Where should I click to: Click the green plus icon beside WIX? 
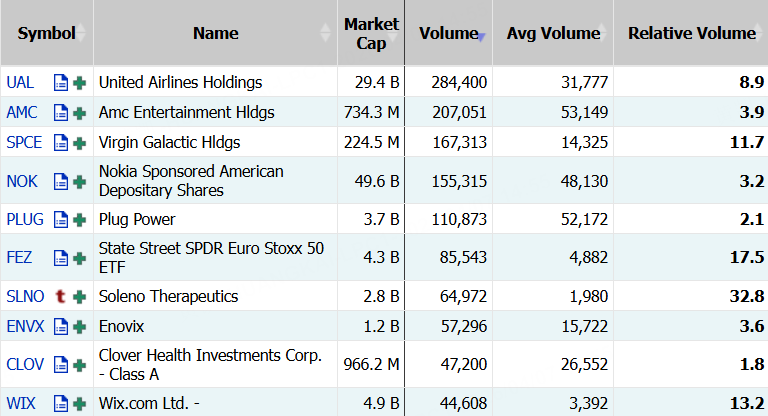click(x=79, y=403)
